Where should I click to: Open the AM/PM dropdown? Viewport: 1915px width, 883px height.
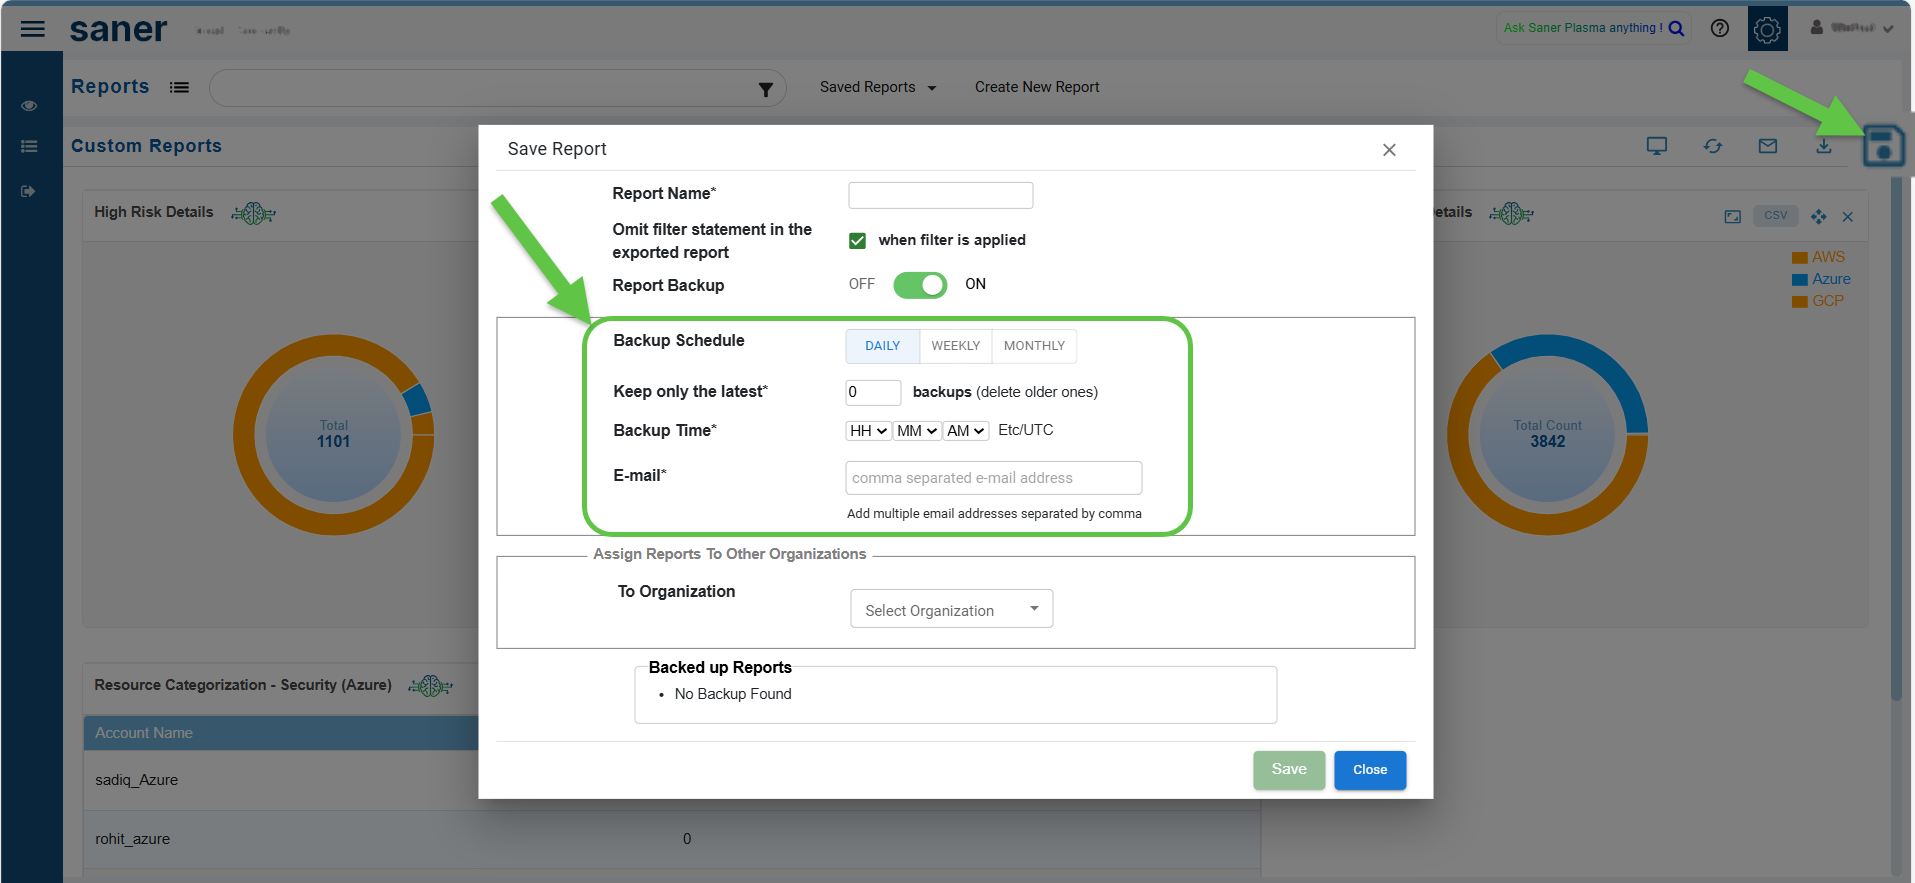(x=965, y=431)
